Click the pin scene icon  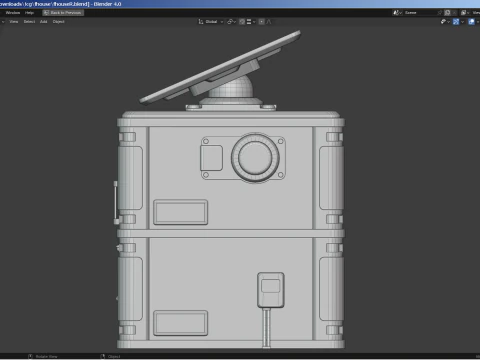[x=440, y=13]
